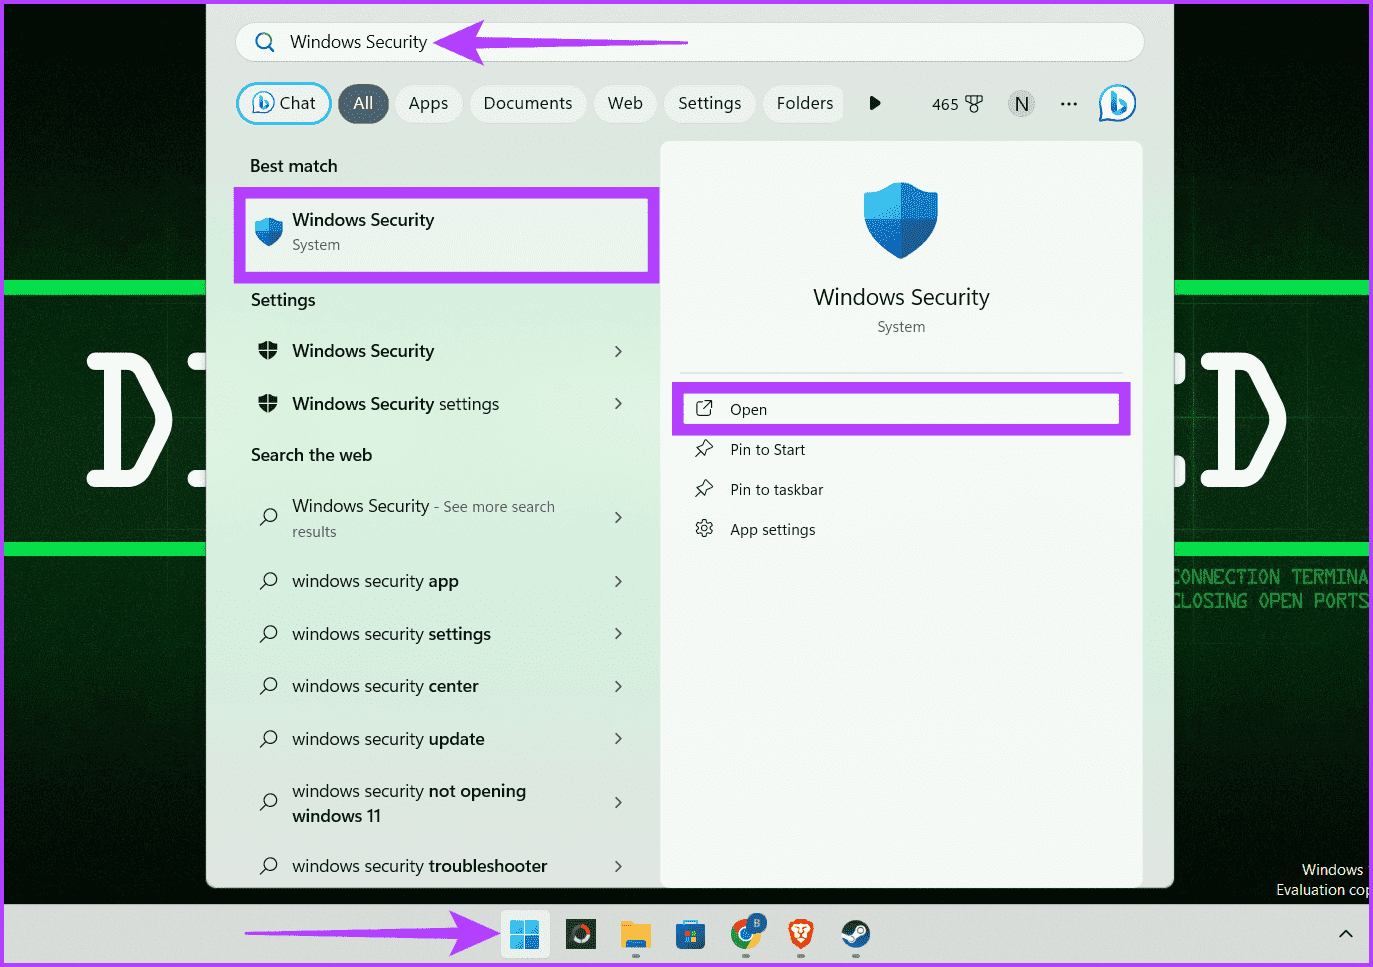This screenshot has width=1373, height=967.
Task: Open App settings for Windows Security
Action: click(901, 530)
